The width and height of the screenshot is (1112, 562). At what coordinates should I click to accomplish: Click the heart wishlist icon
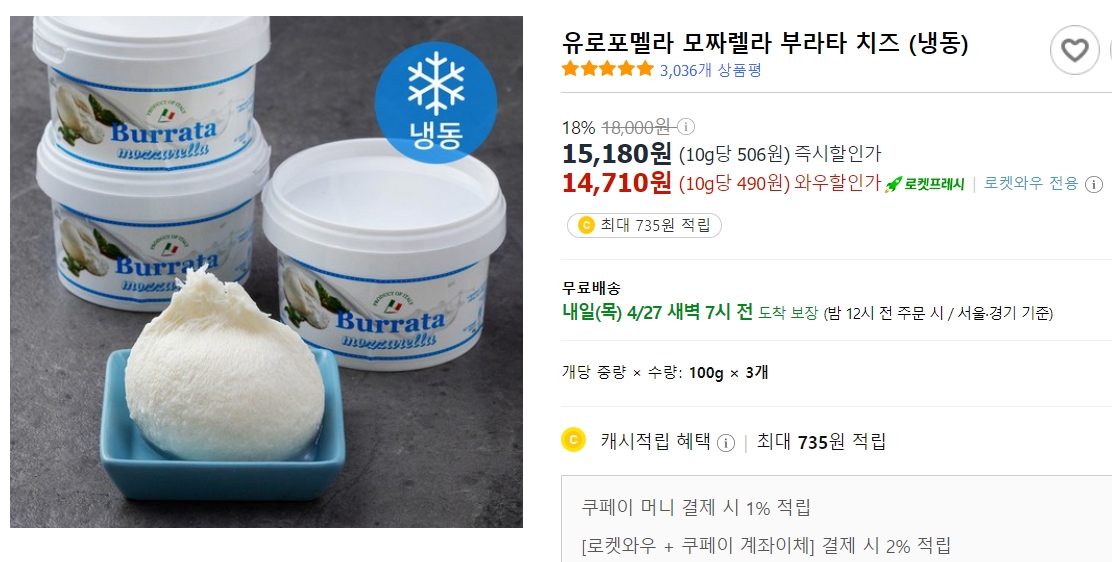pyautogui.click(x=1074, y=50)
